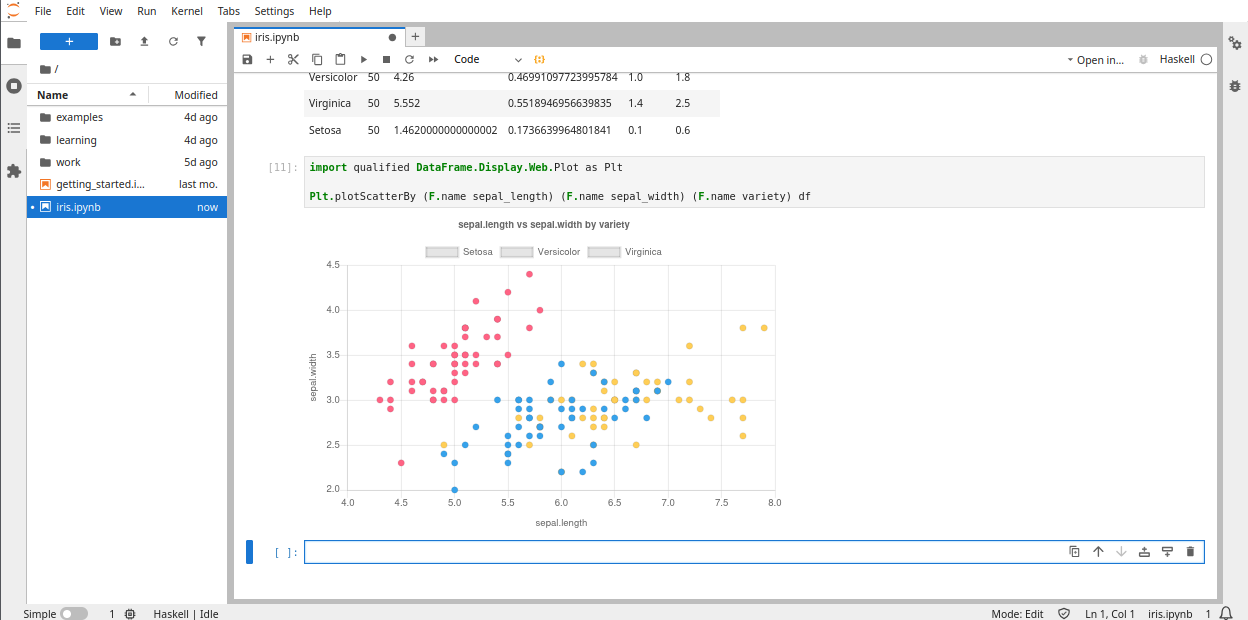1248x620 pixels.
Task: Open the Property Inspector on right sidebar
Action: click(1235, 43)
